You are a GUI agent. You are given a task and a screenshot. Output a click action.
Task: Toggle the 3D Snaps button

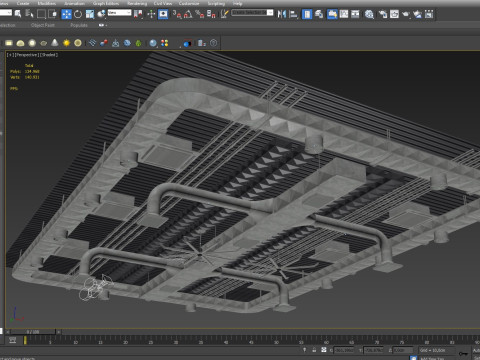pos(177,14)
